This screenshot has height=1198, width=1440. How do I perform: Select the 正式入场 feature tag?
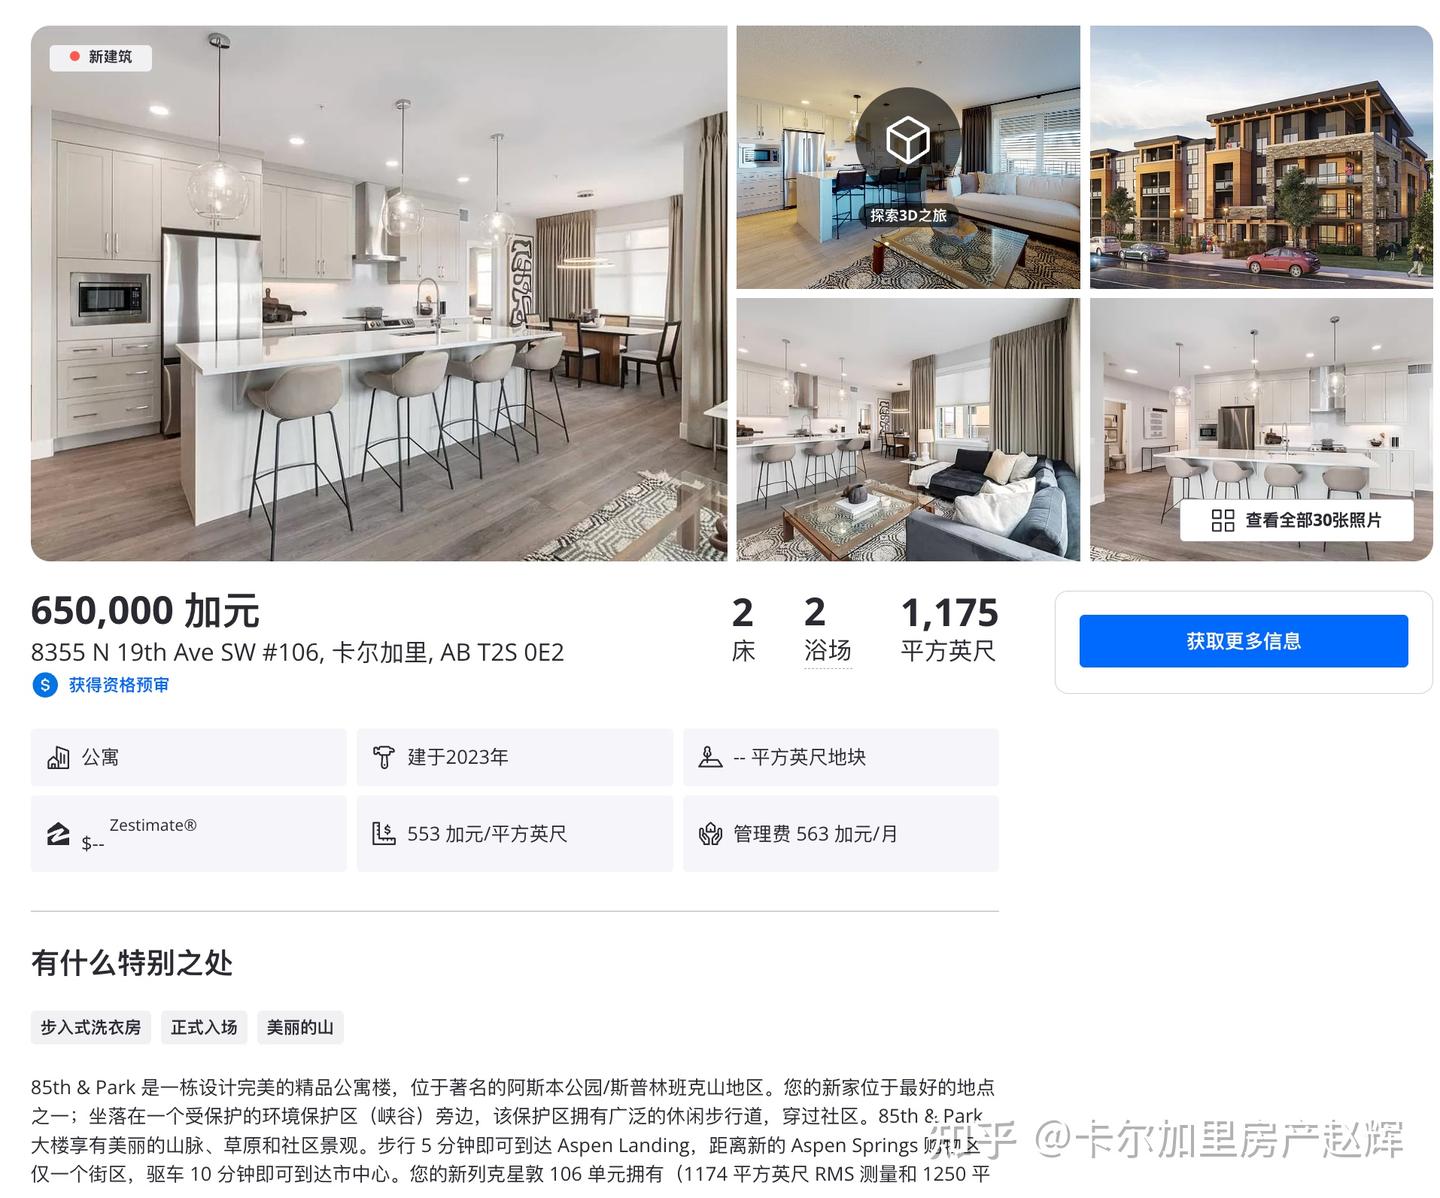(204, 1027)
